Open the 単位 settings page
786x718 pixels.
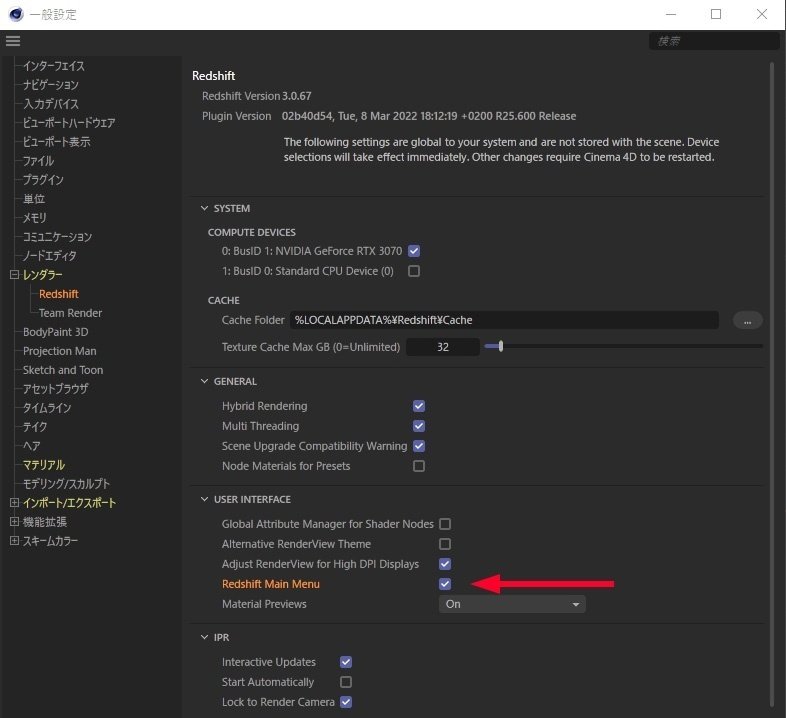click(34, 199)
